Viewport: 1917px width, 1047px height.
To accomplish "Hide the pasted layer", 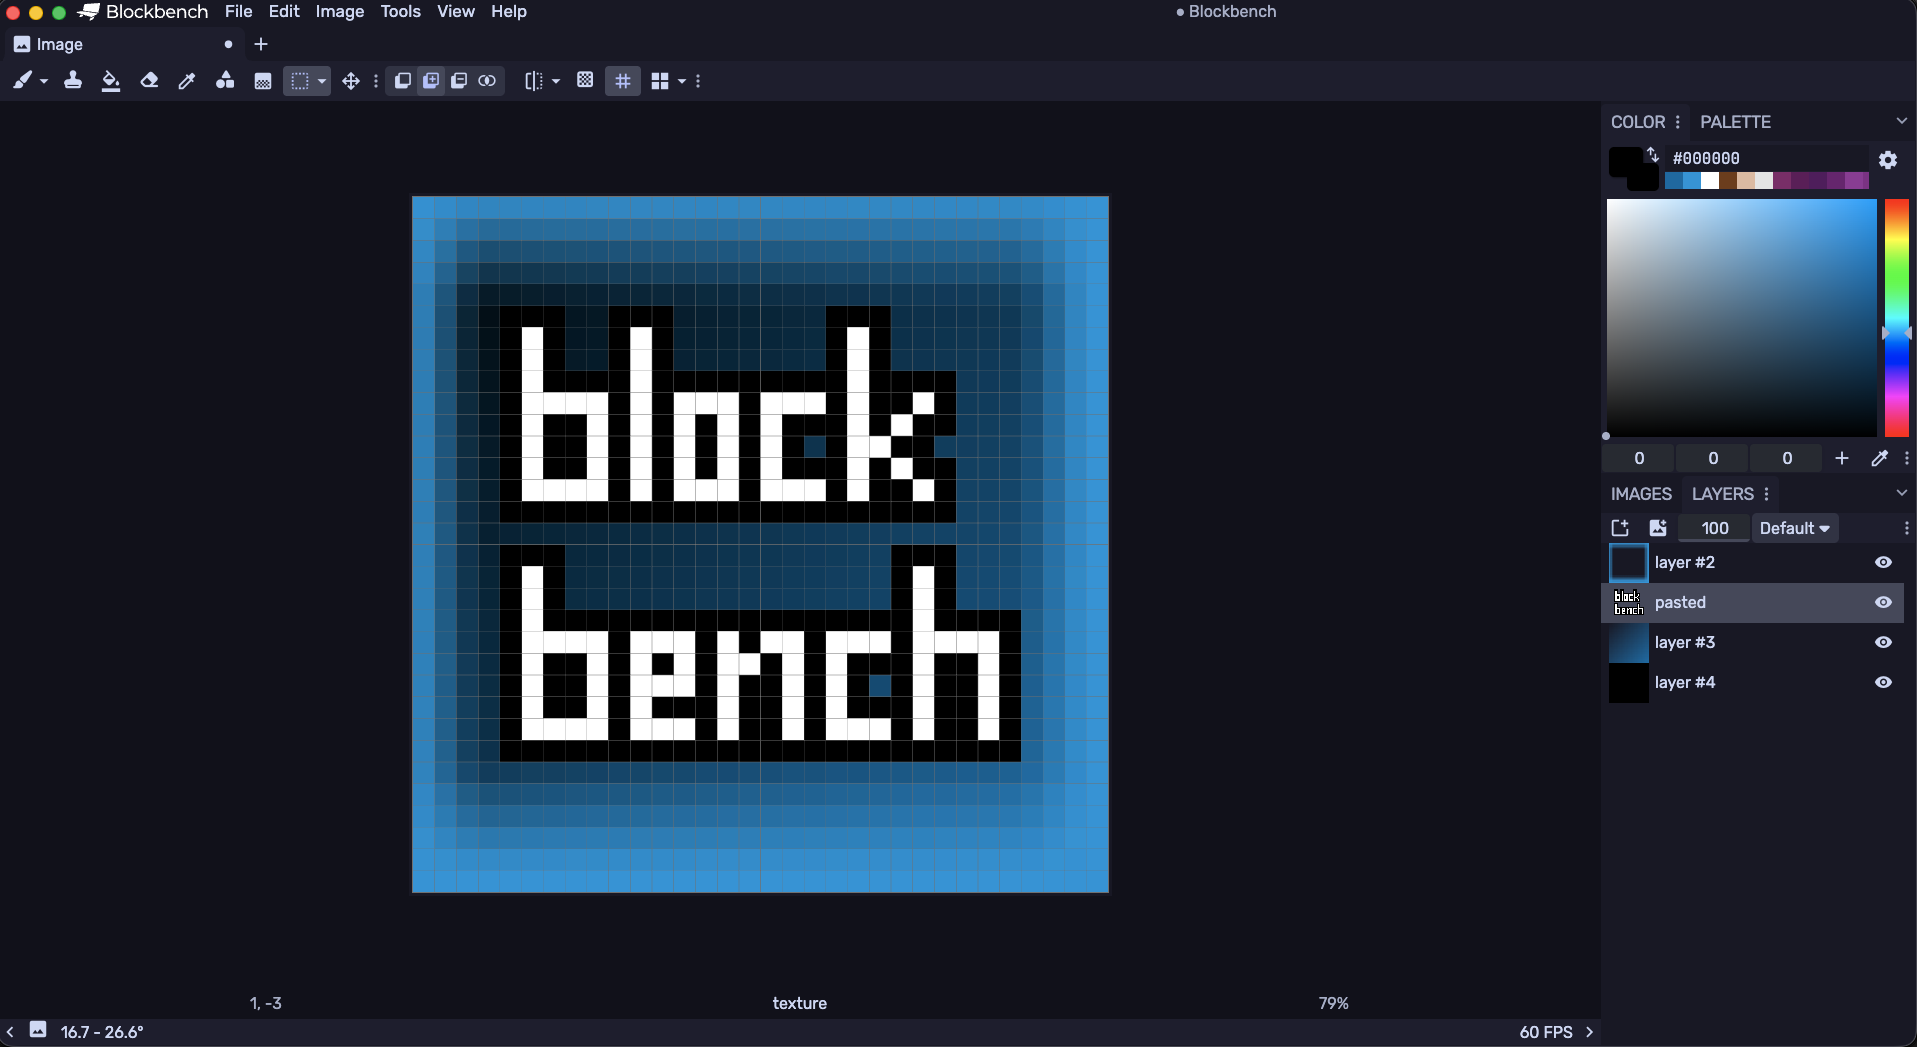I will point(1883,603).
